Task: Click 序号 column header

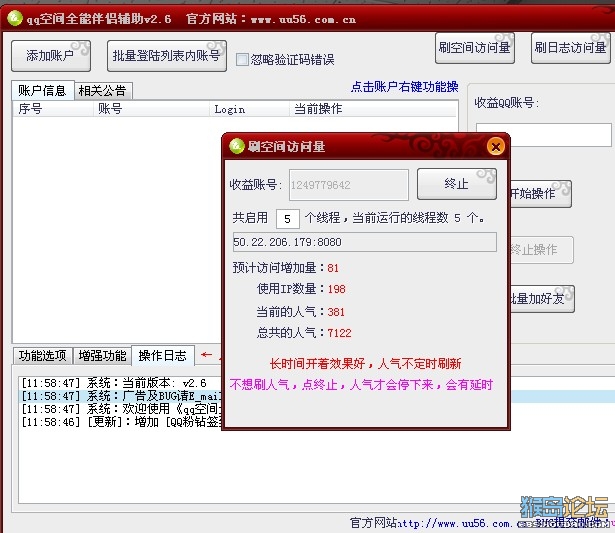Action: (x=53, y=109)
